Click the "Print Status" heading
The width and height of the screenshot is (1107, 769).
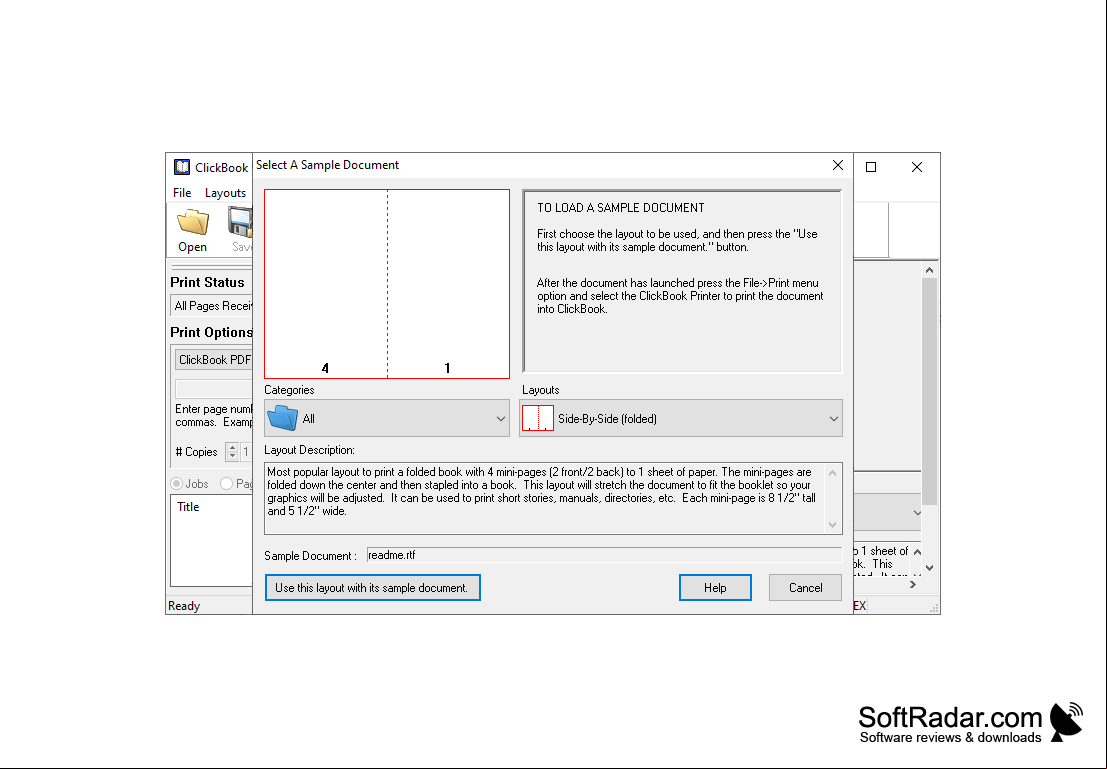pos(207,282)
